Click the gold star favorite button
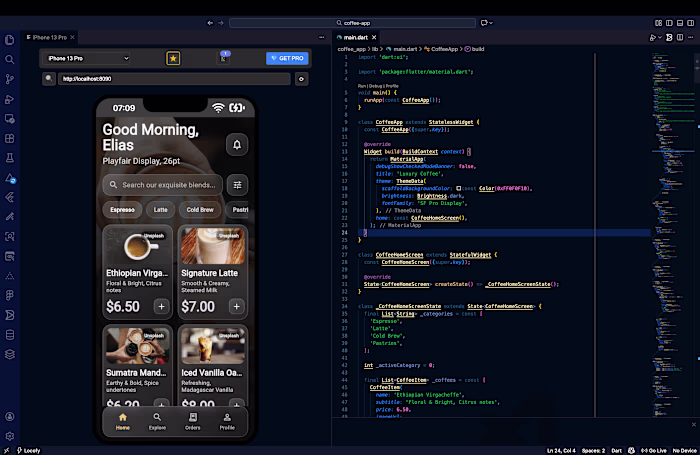This screenshot has width=700, height=455. pyautogui.click(x=173, y=58)
